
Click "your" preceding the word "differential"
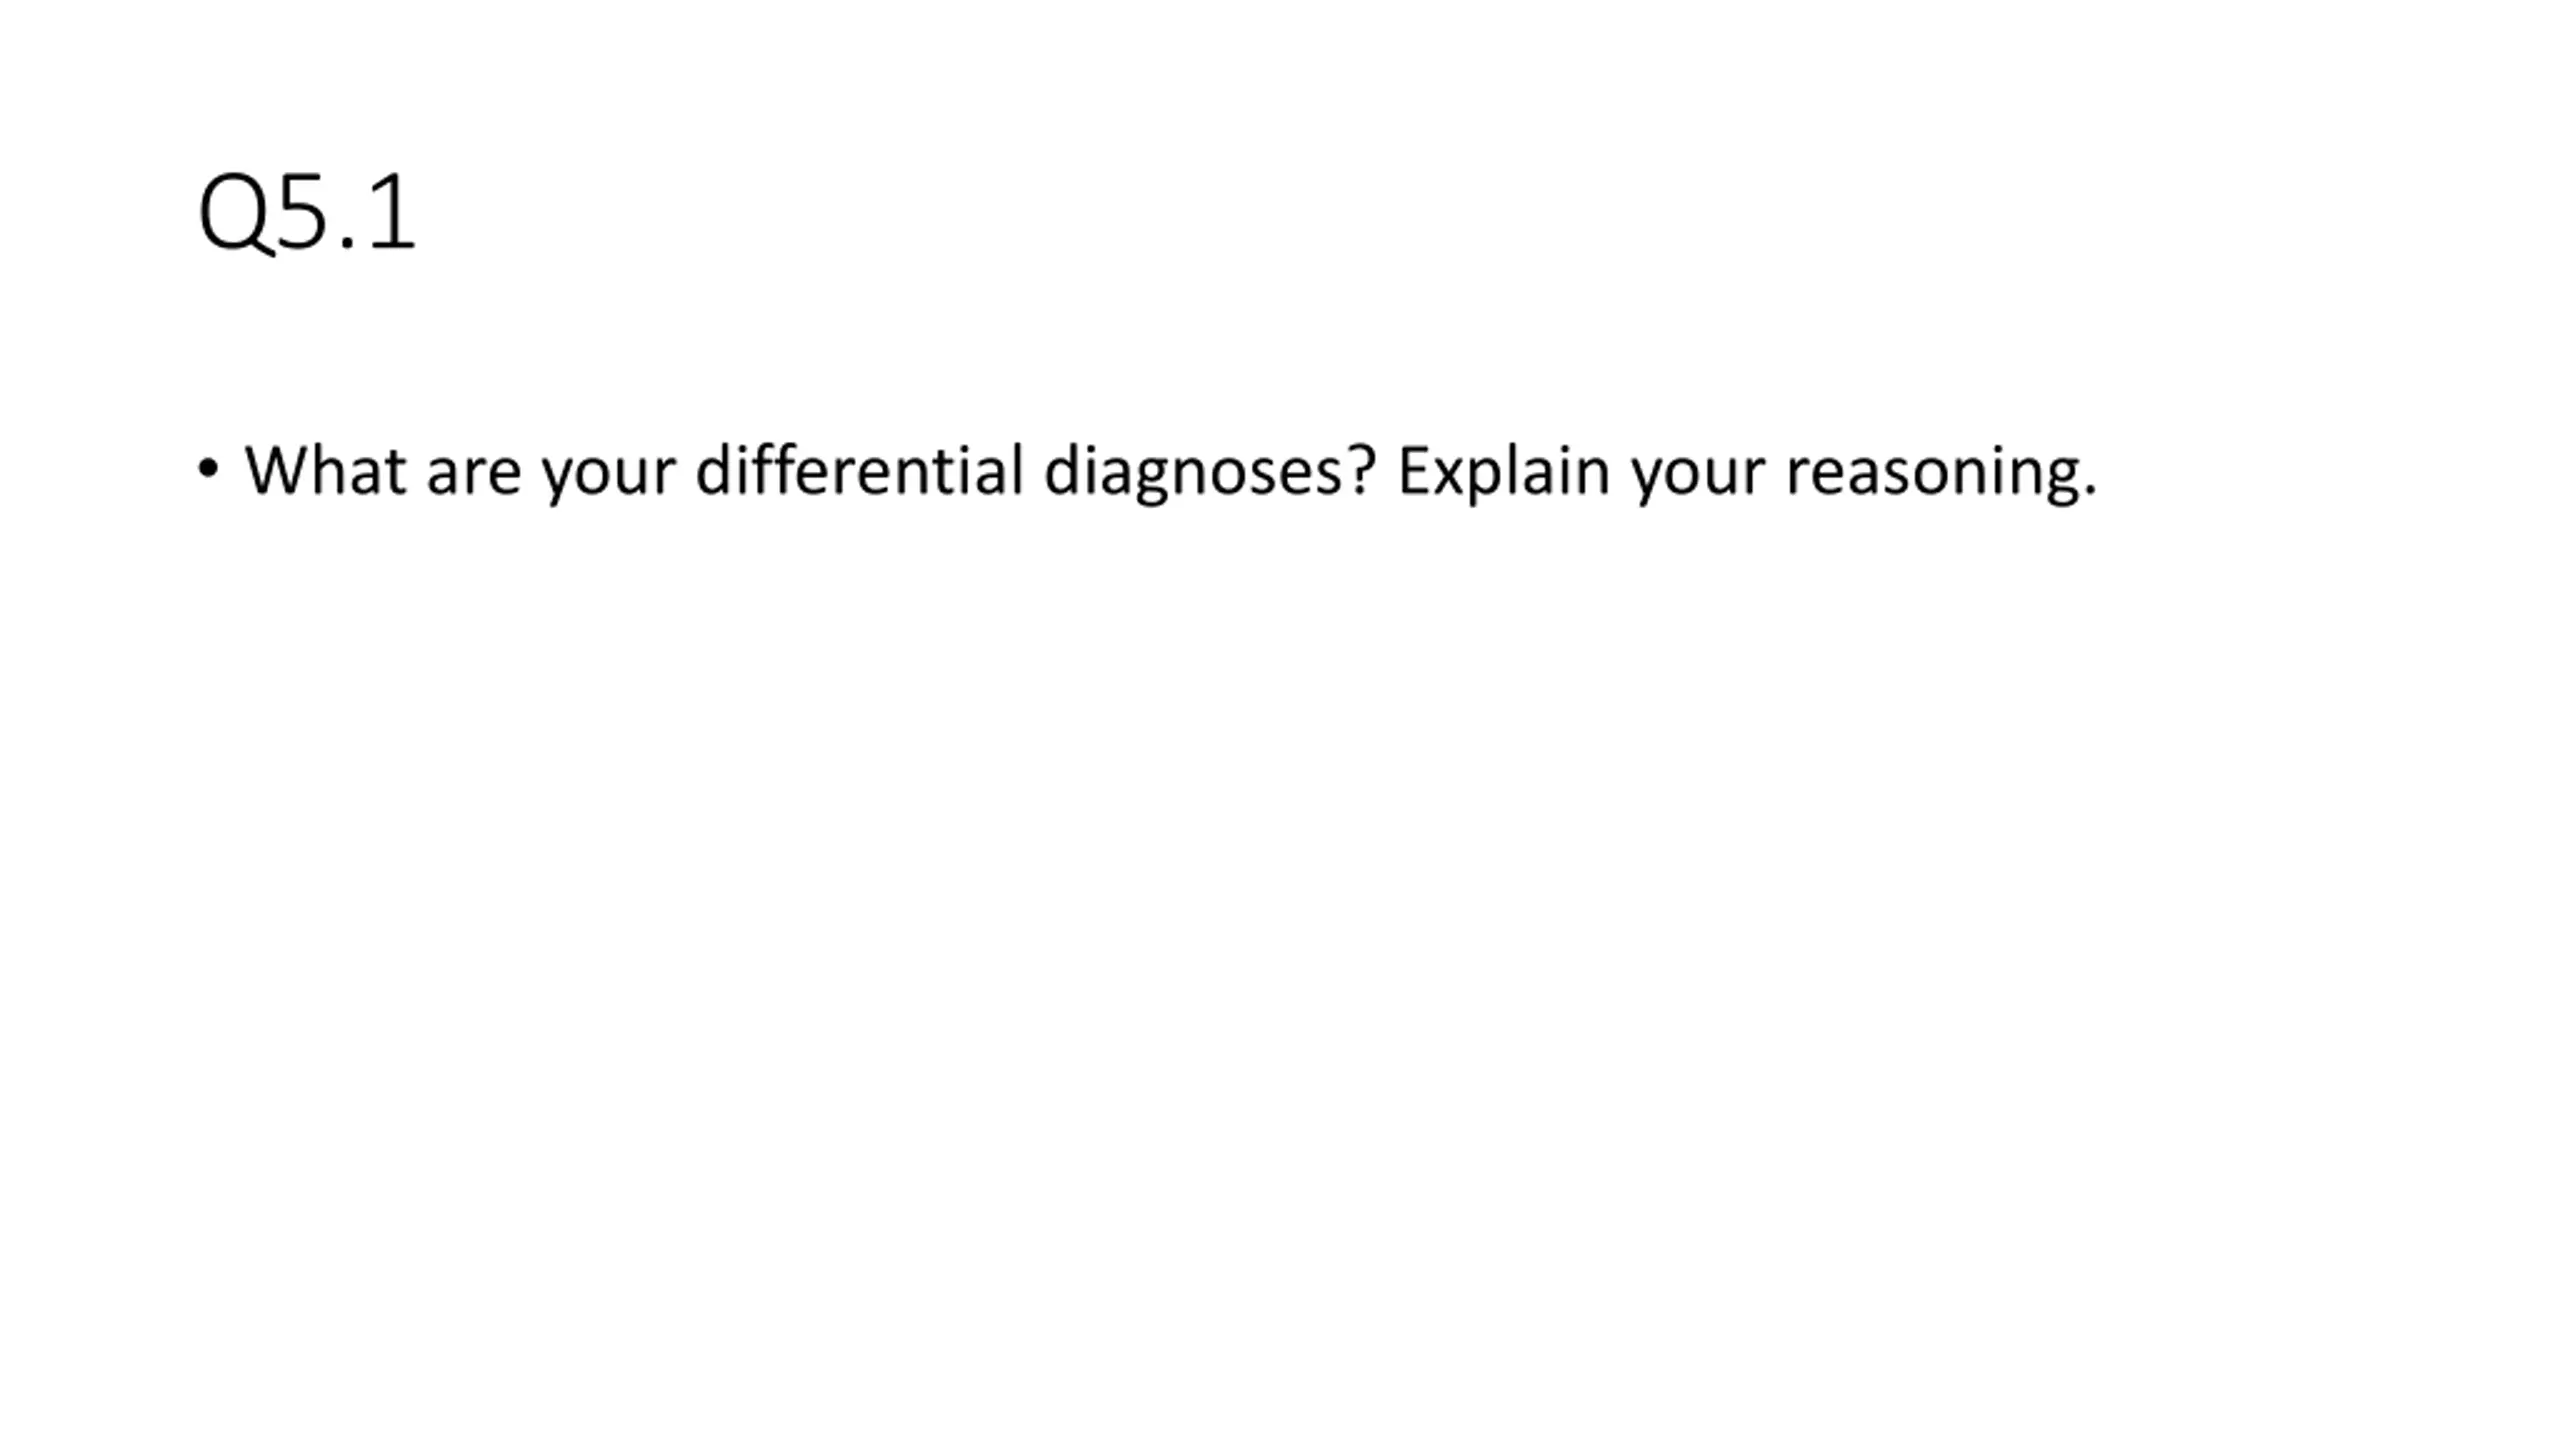click(608, 479)
